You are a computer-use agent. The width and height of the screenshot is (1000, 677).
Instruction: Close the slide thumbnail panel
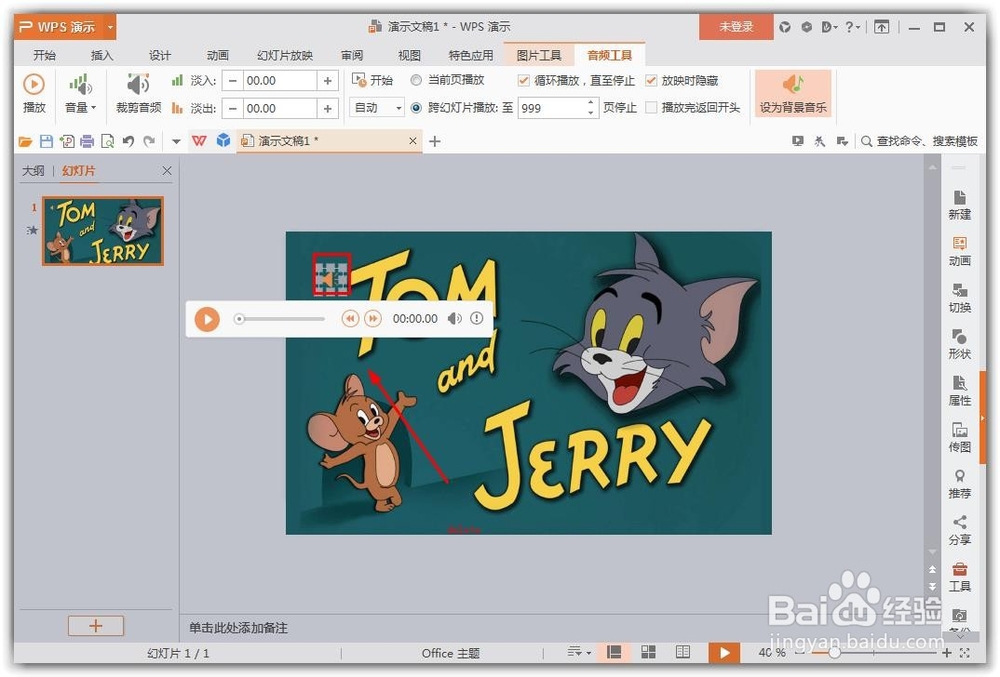point(166,171)
